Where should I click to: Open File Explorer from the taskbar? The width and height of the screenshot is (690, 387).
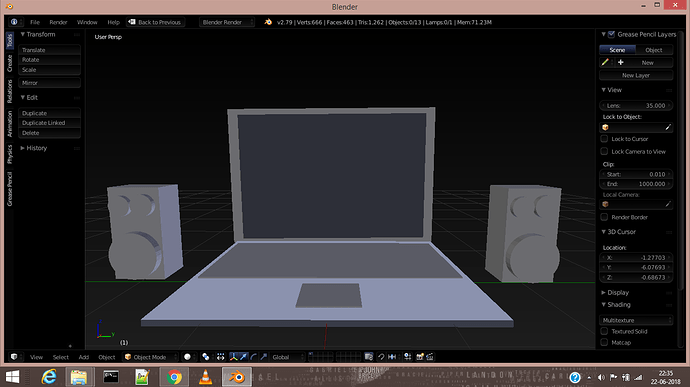(79, 377)
